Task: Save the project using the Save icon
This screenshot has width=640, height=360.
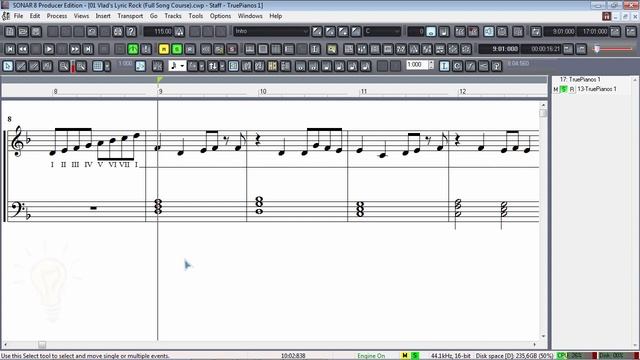Action: point(36,31)
